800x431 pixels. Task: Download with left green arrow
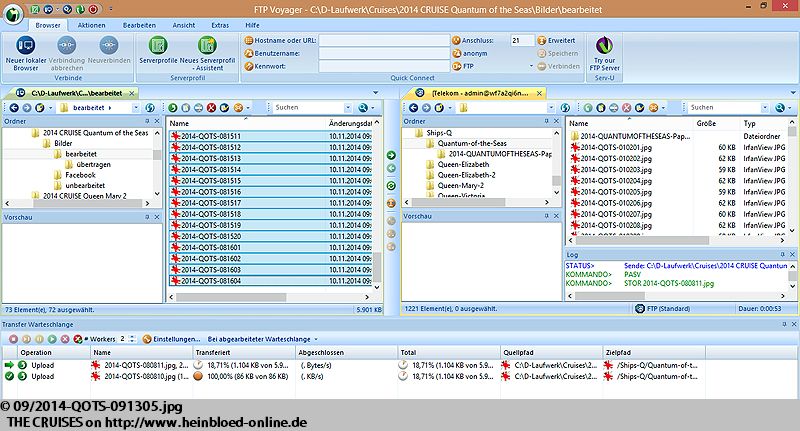click(x=391, y=168)
